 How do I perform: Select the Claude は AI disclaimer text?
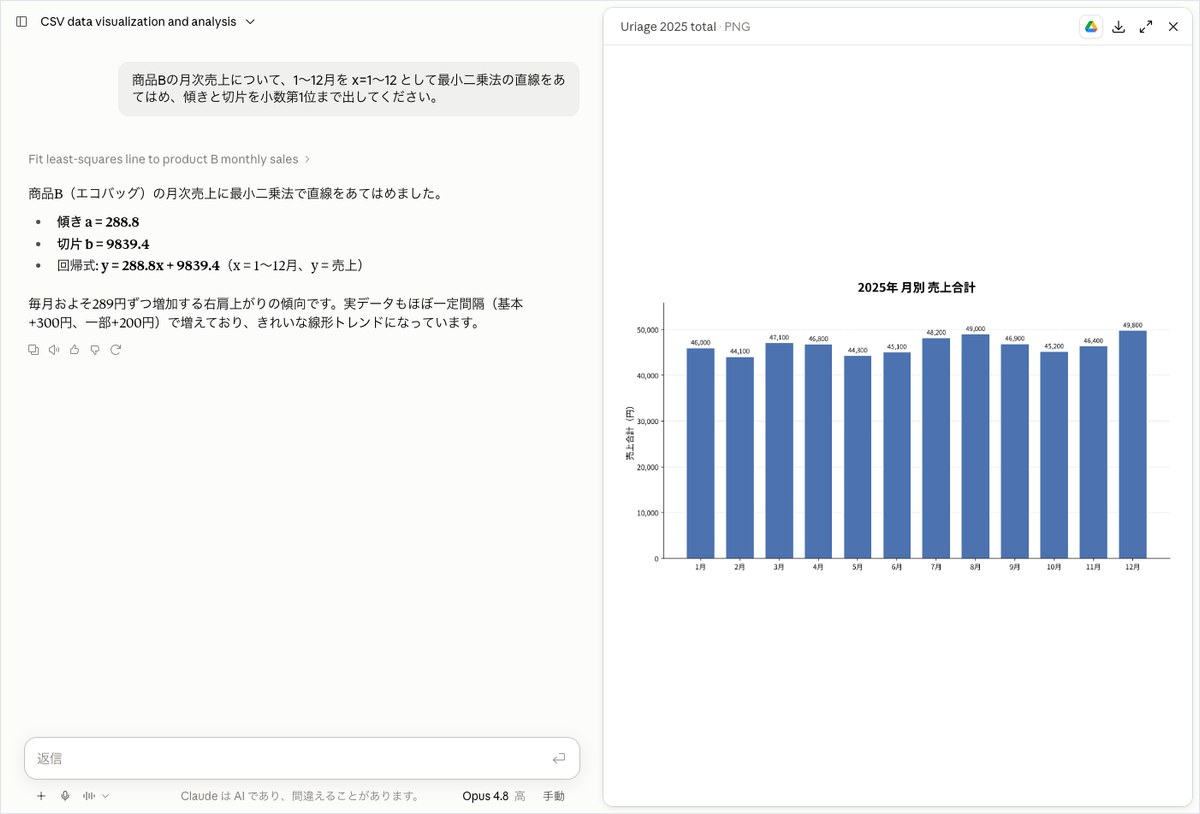(300, 796)
